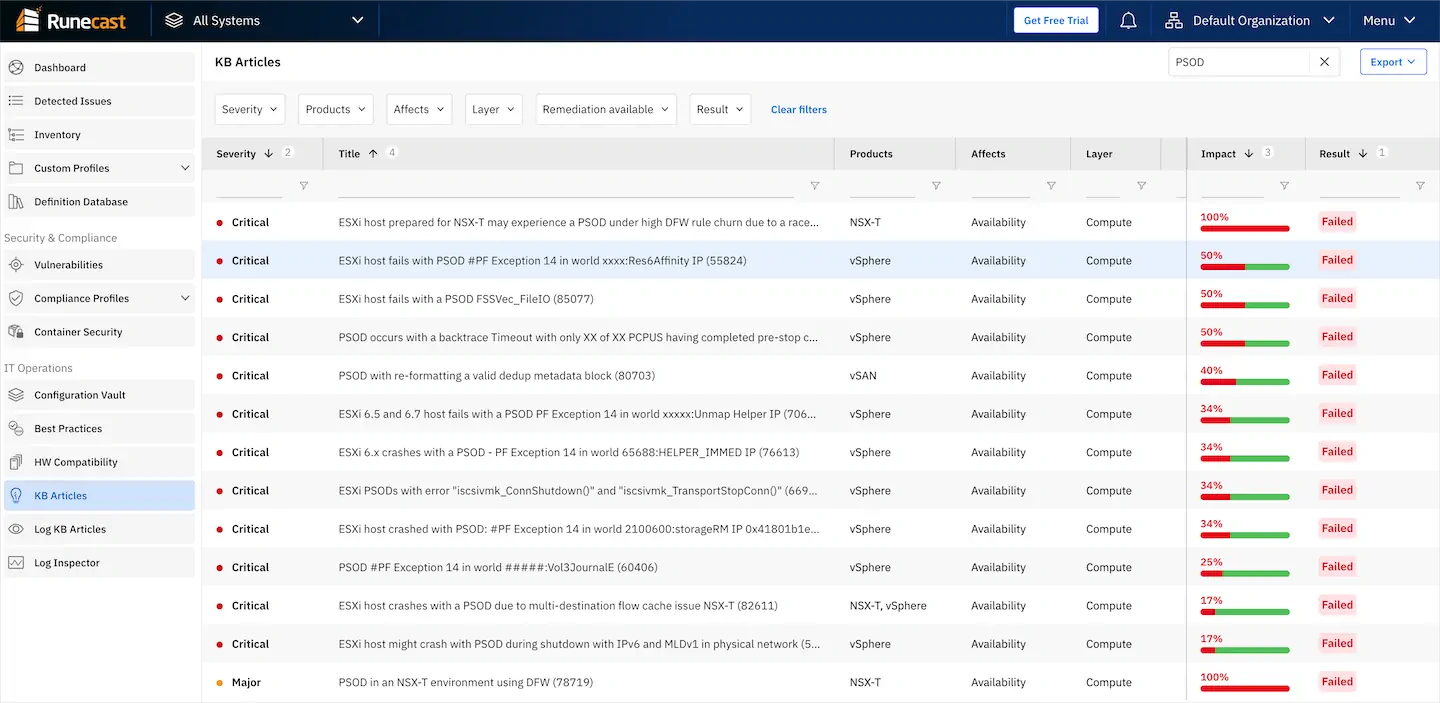Click the Compliance Profiles shield icon
Screen dimensions: 1440x703
tap(16, 298)
